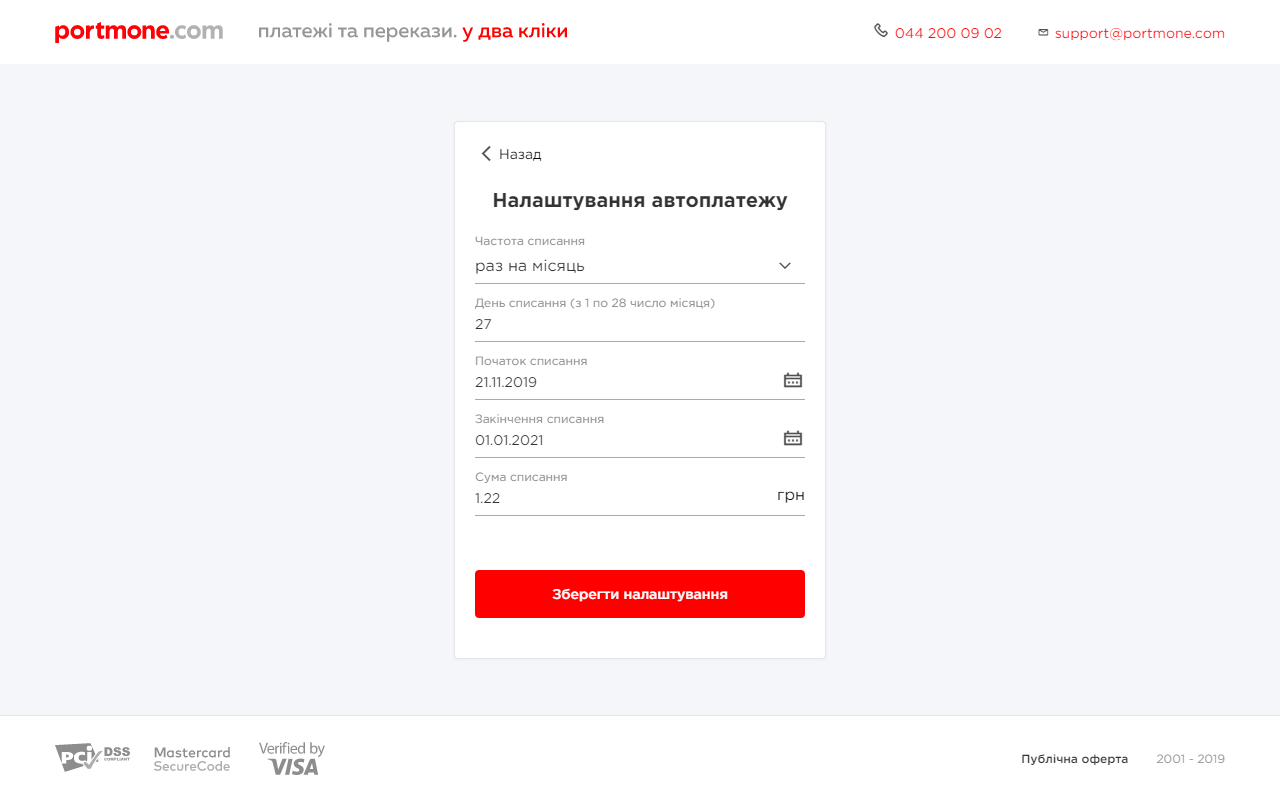Open calendar for Закінчення списання date
Image resolution: width=1280 pixels, height=800 pixels.
(x=793, y=438)
